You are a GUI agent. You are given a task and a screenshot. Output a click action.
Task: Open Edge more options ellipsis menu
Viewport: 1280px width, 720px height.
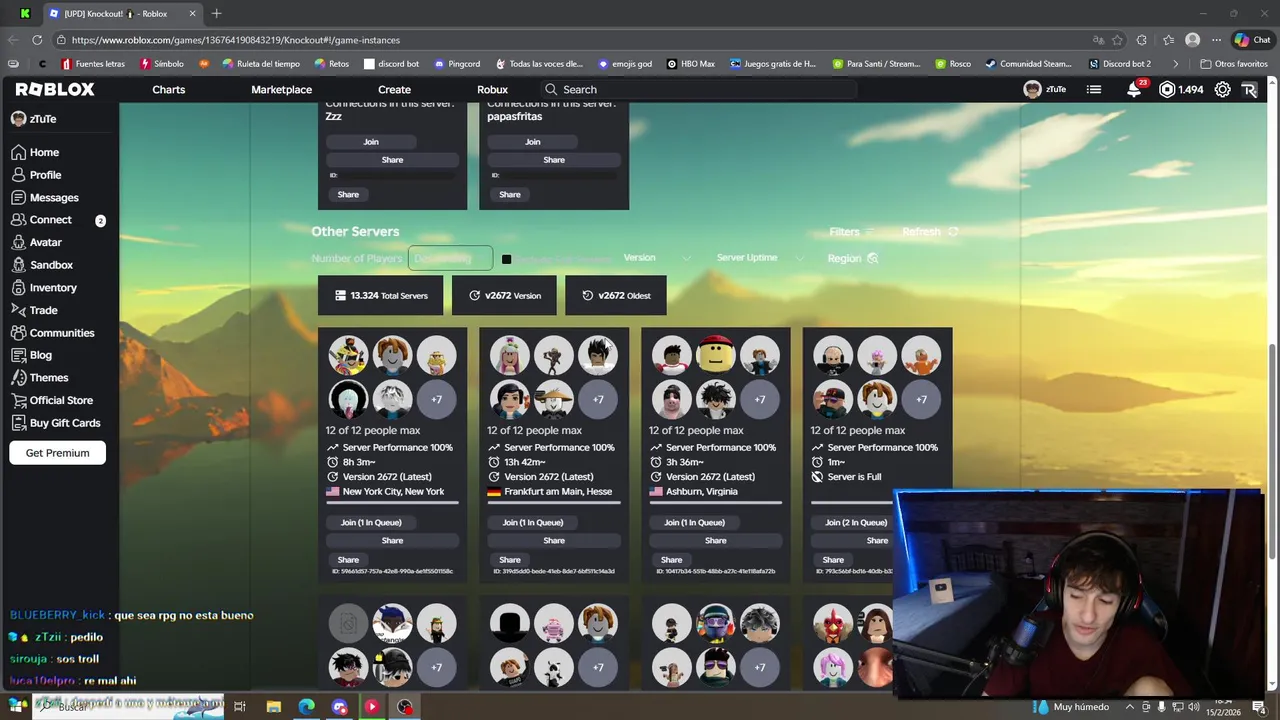[x=1216, y=40]
